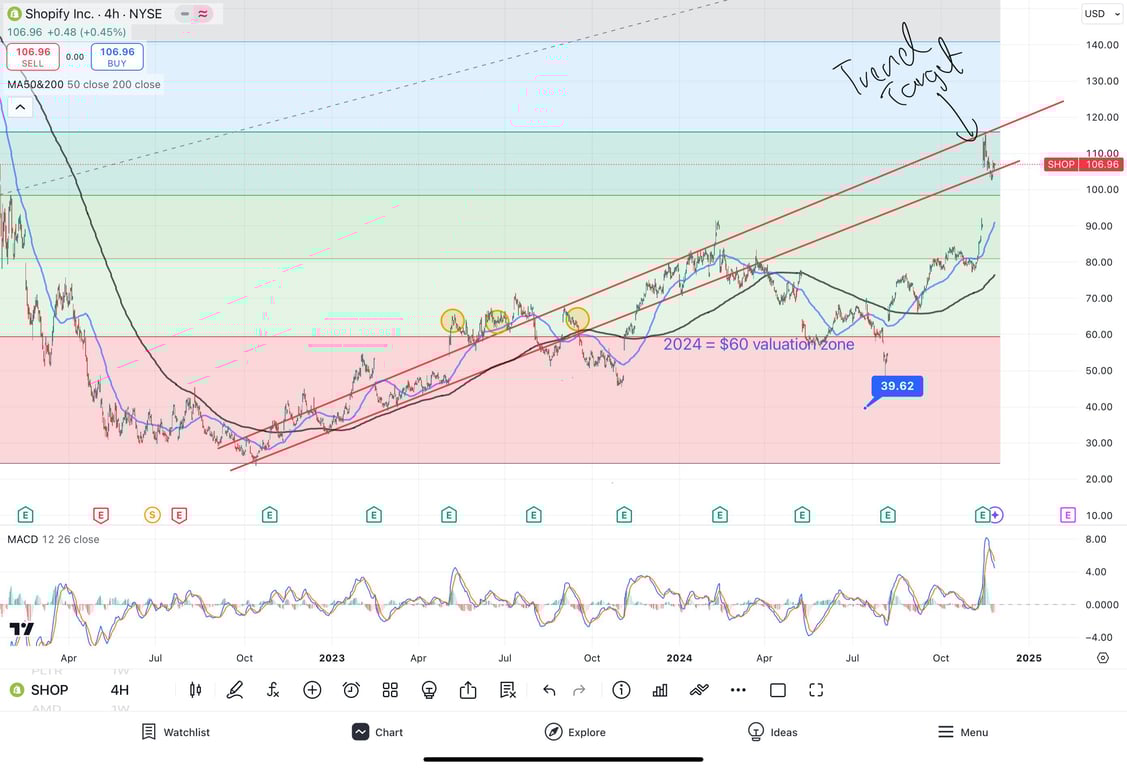This screenshot has width=1127, height=768.
Task: Open compare lines icon
Action: click(699, 690)
